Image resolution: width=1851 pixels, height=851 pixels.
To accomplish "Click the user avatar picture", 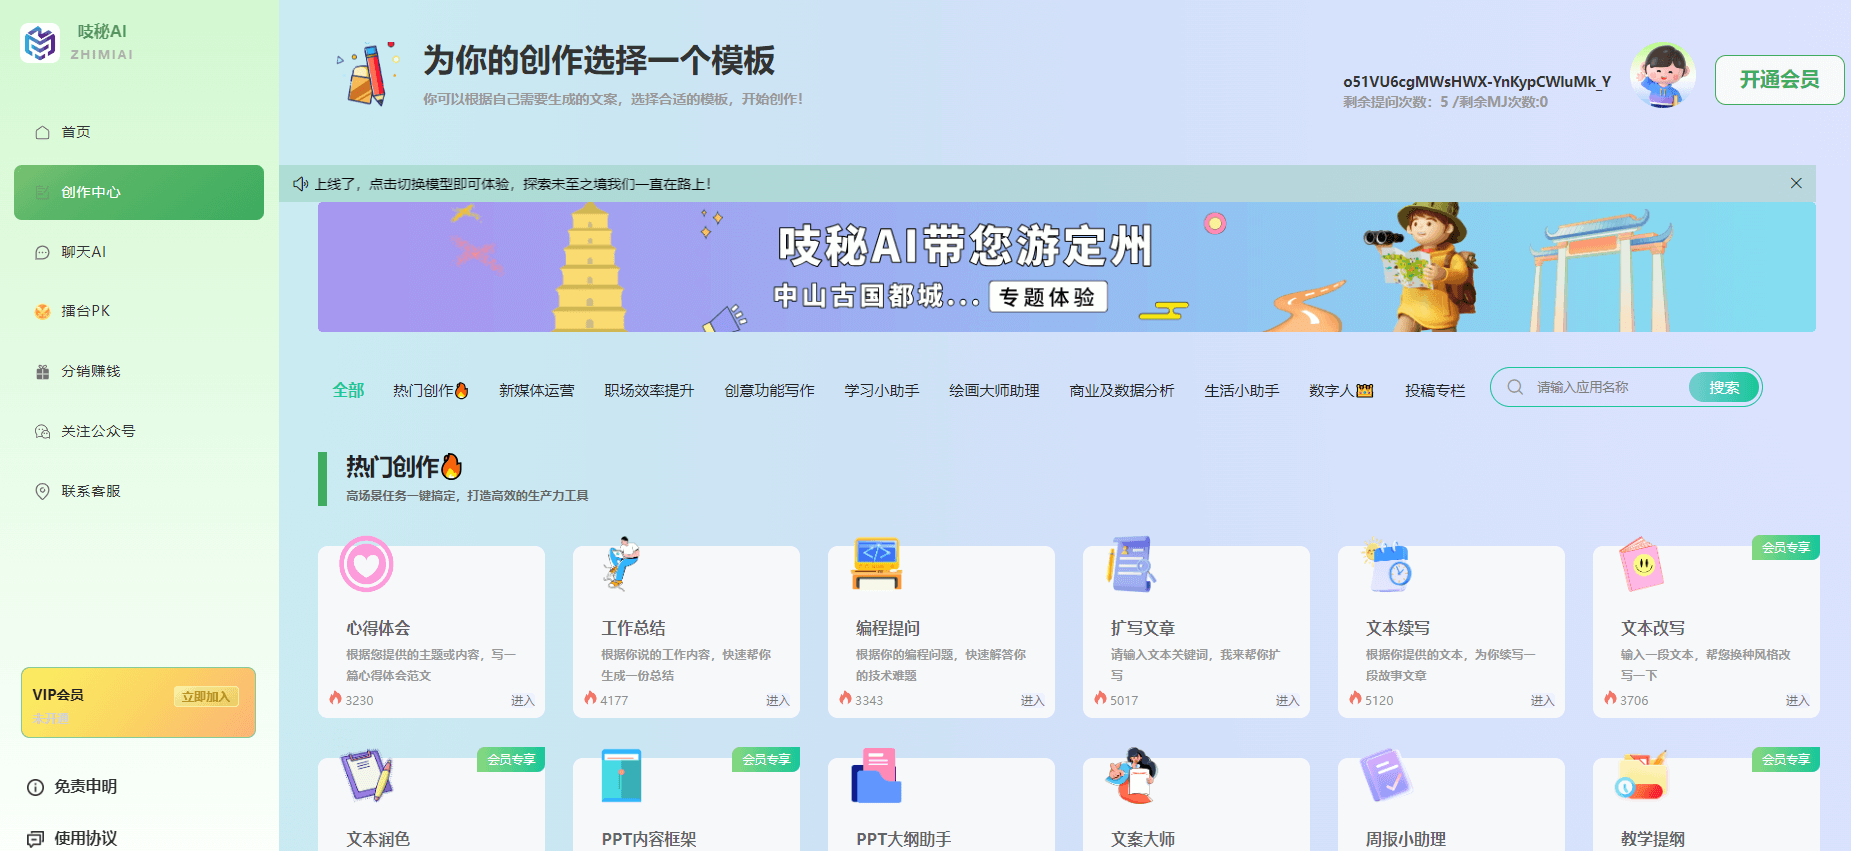I will point(1662,75).
